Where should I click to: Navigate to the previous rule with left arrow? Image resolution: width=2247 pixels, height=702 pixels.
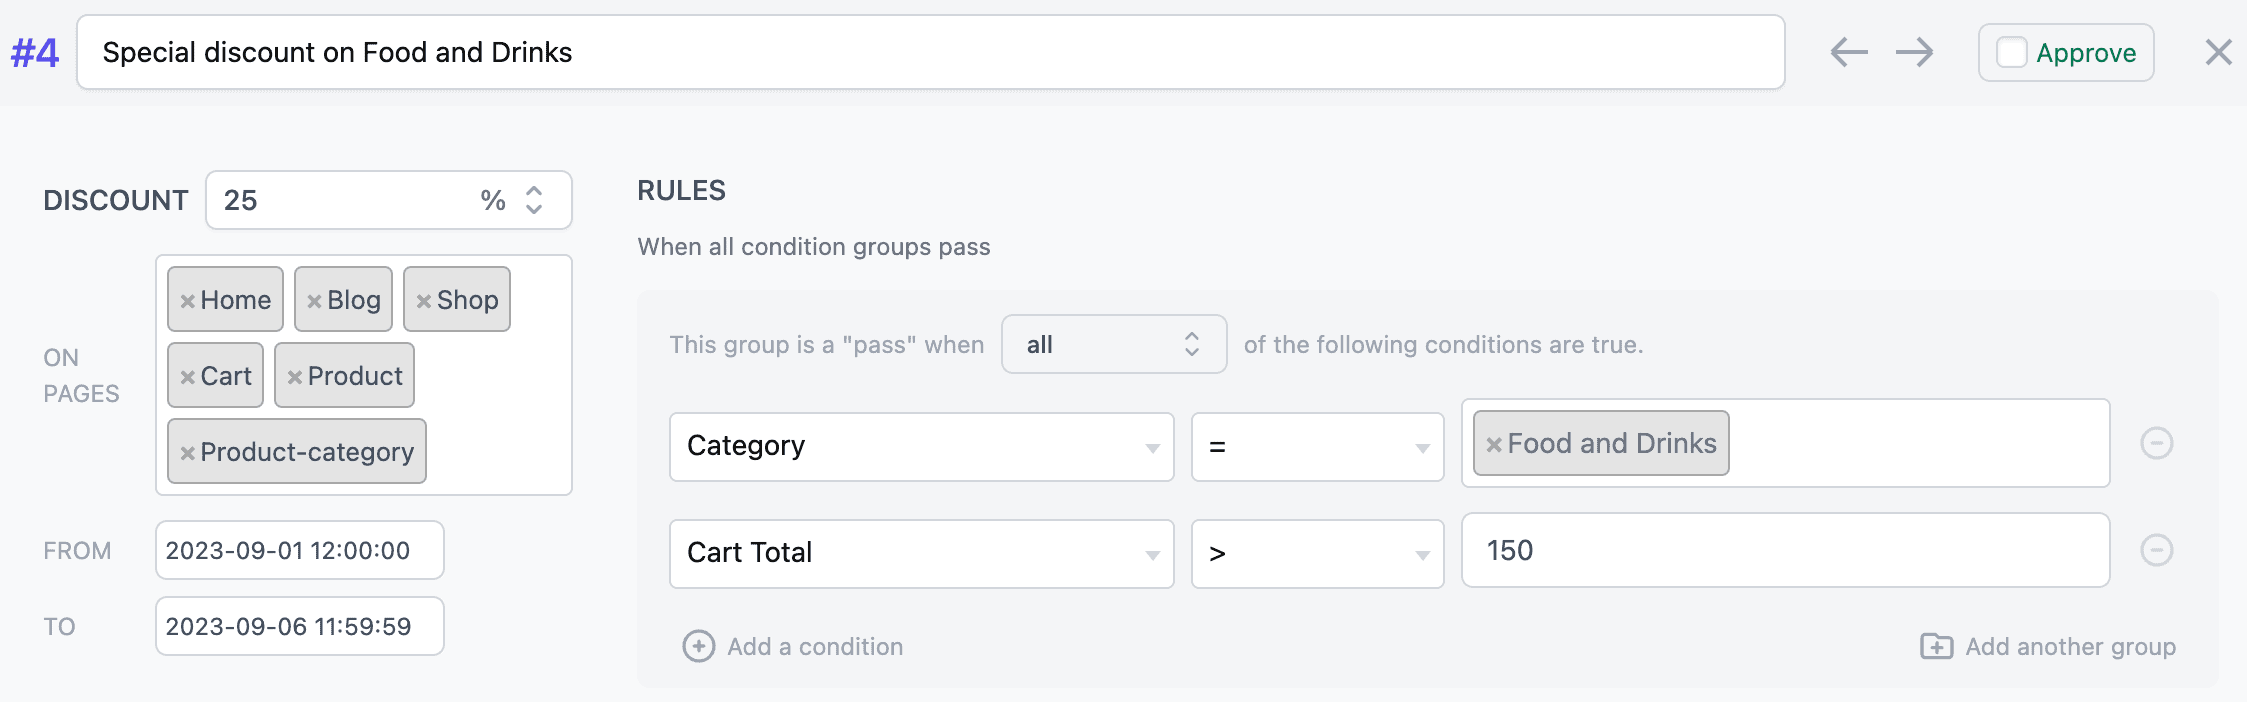1850,52
